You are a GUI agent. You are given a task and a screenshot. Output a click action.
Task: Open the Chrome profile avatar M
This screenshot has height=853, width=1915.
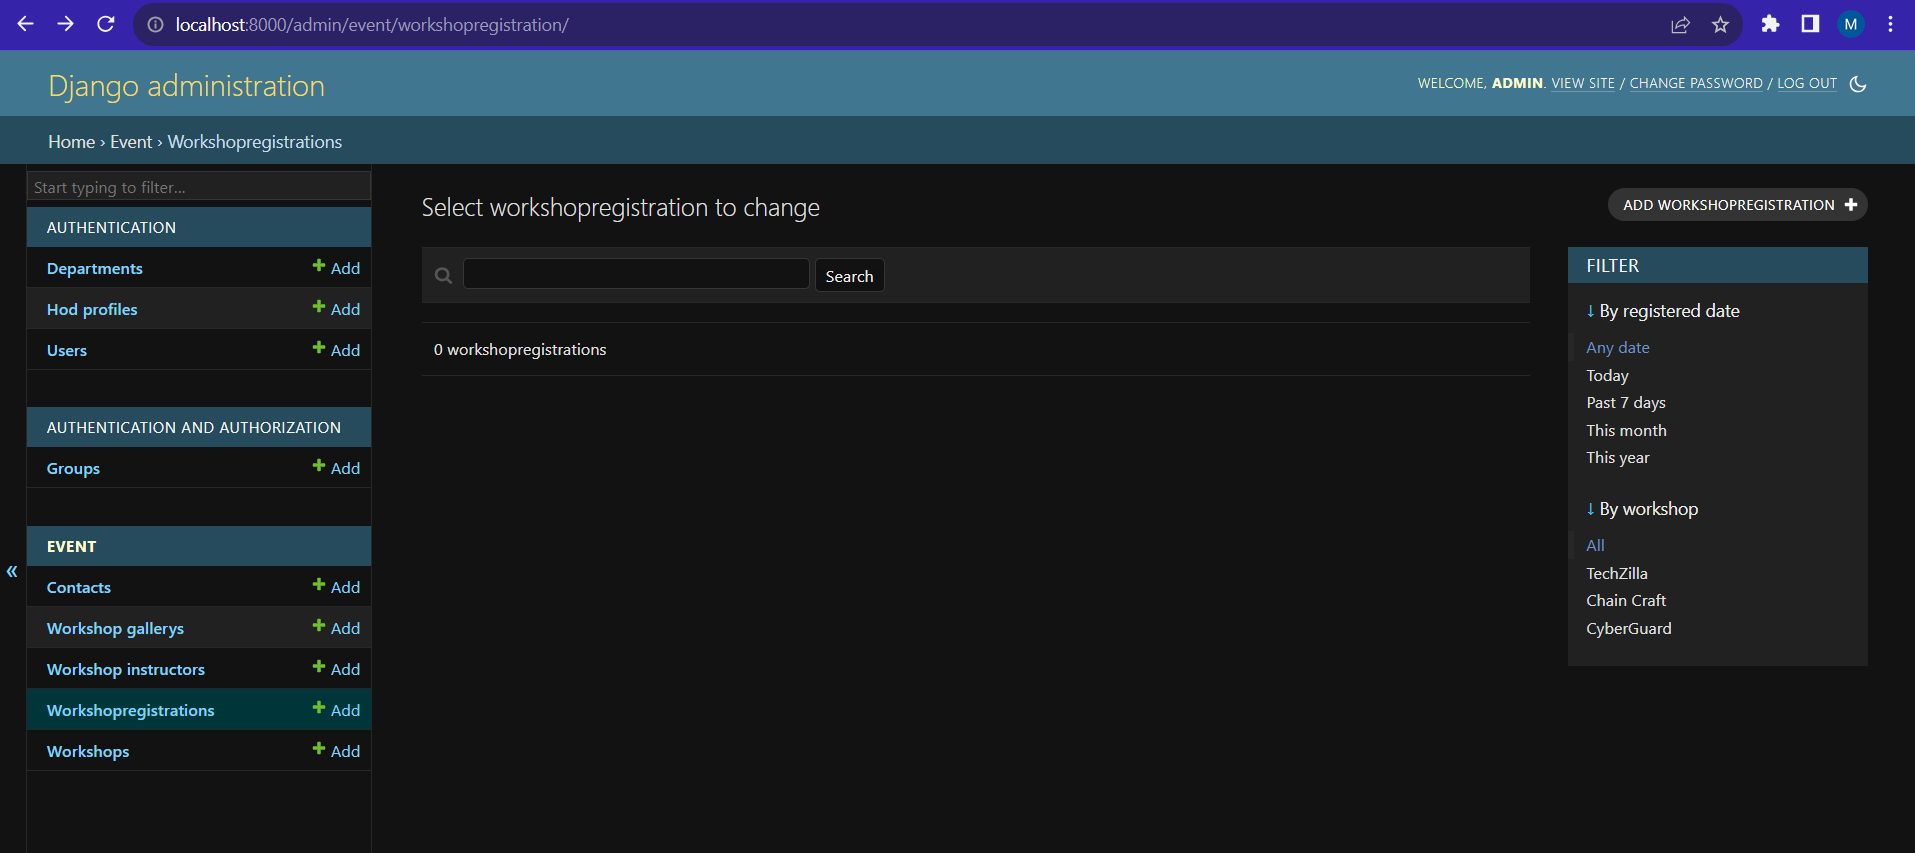pyautogui.click(x=1851, y=24)
